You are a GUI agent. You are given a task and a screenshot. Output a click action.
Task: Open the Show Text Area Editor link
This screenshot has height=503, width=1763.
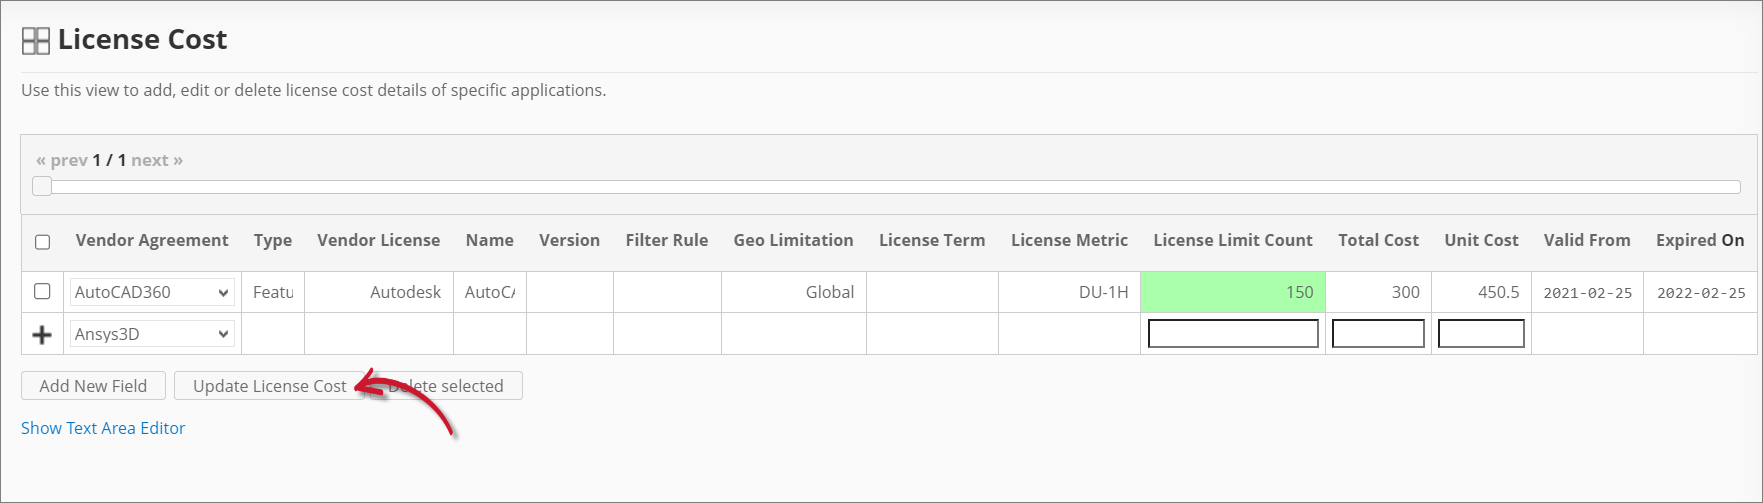click(103, 428)
